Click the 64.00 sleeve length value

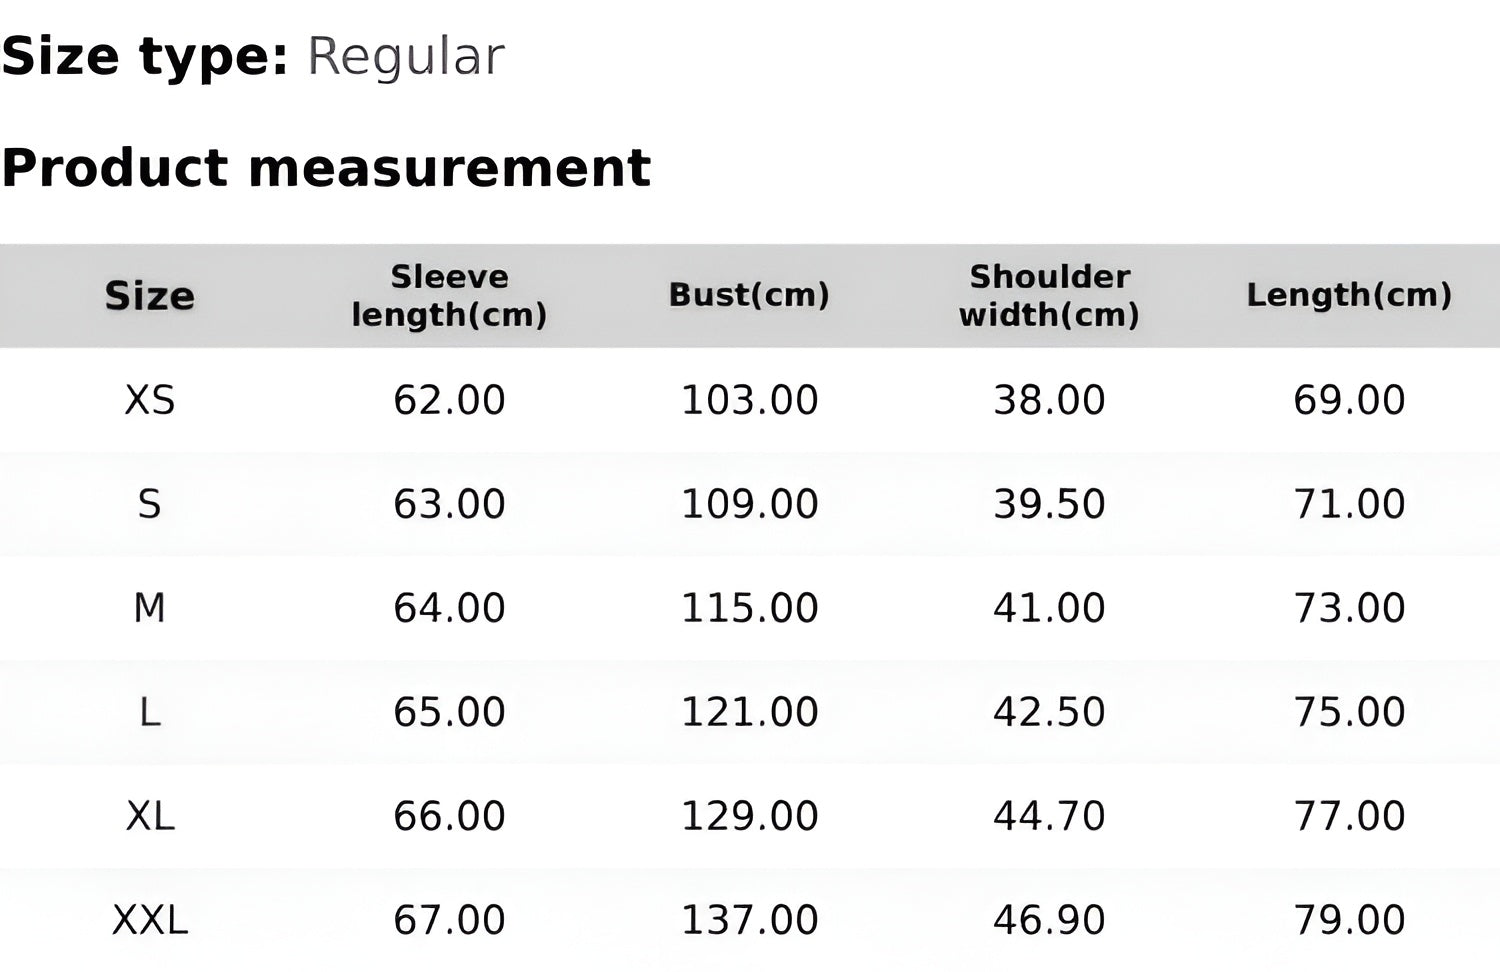[x=449, y=608]
